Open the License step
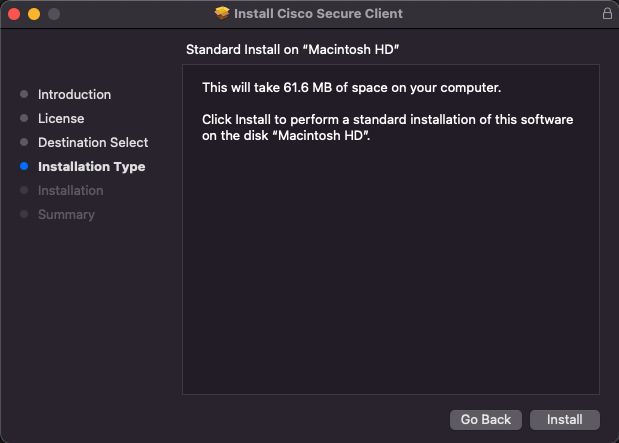Screen dimensions: 619x443 pos(61,119)
